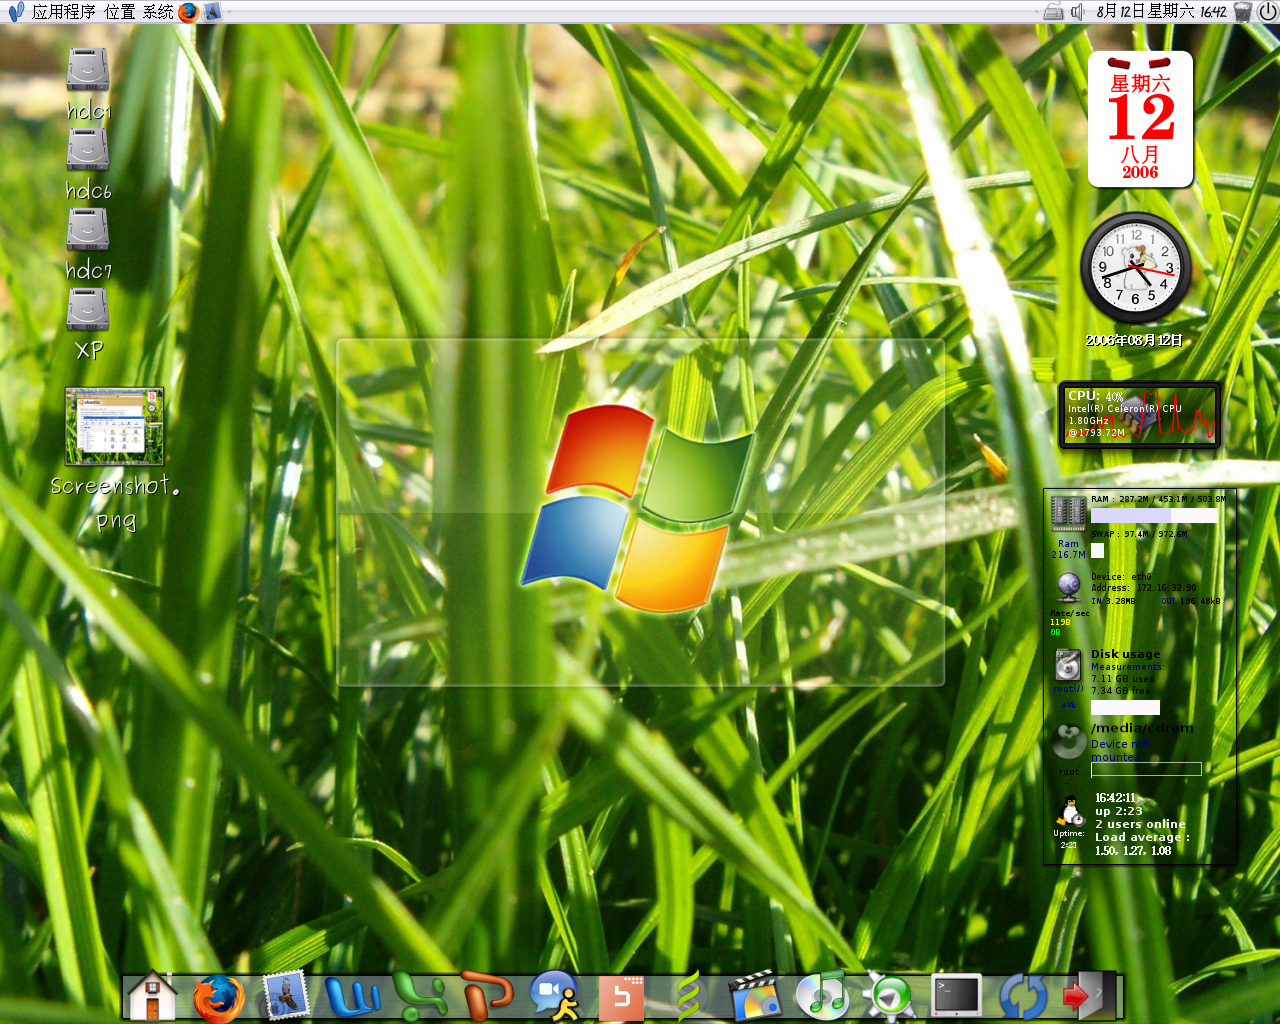Select the Screenshot.png thumbnail on desktop
The width and height of the screenshot is (1280, 1024).
(x=114, y=427)
